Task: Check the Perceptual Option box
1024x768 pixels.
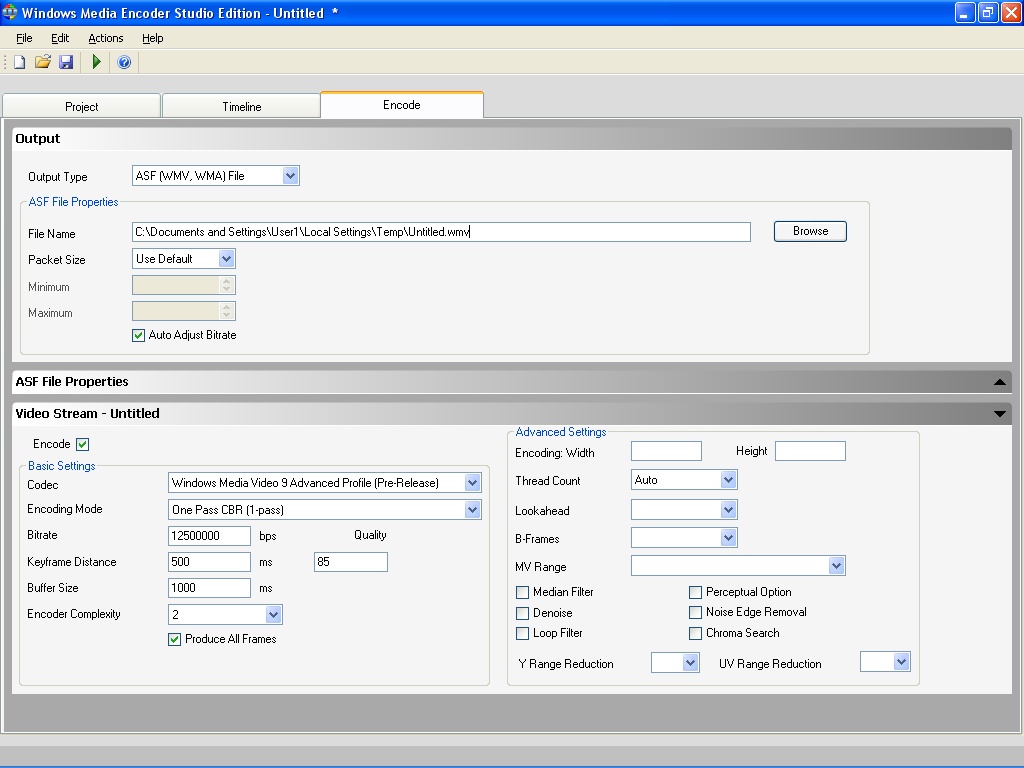Action: click(x=696, y=592)
